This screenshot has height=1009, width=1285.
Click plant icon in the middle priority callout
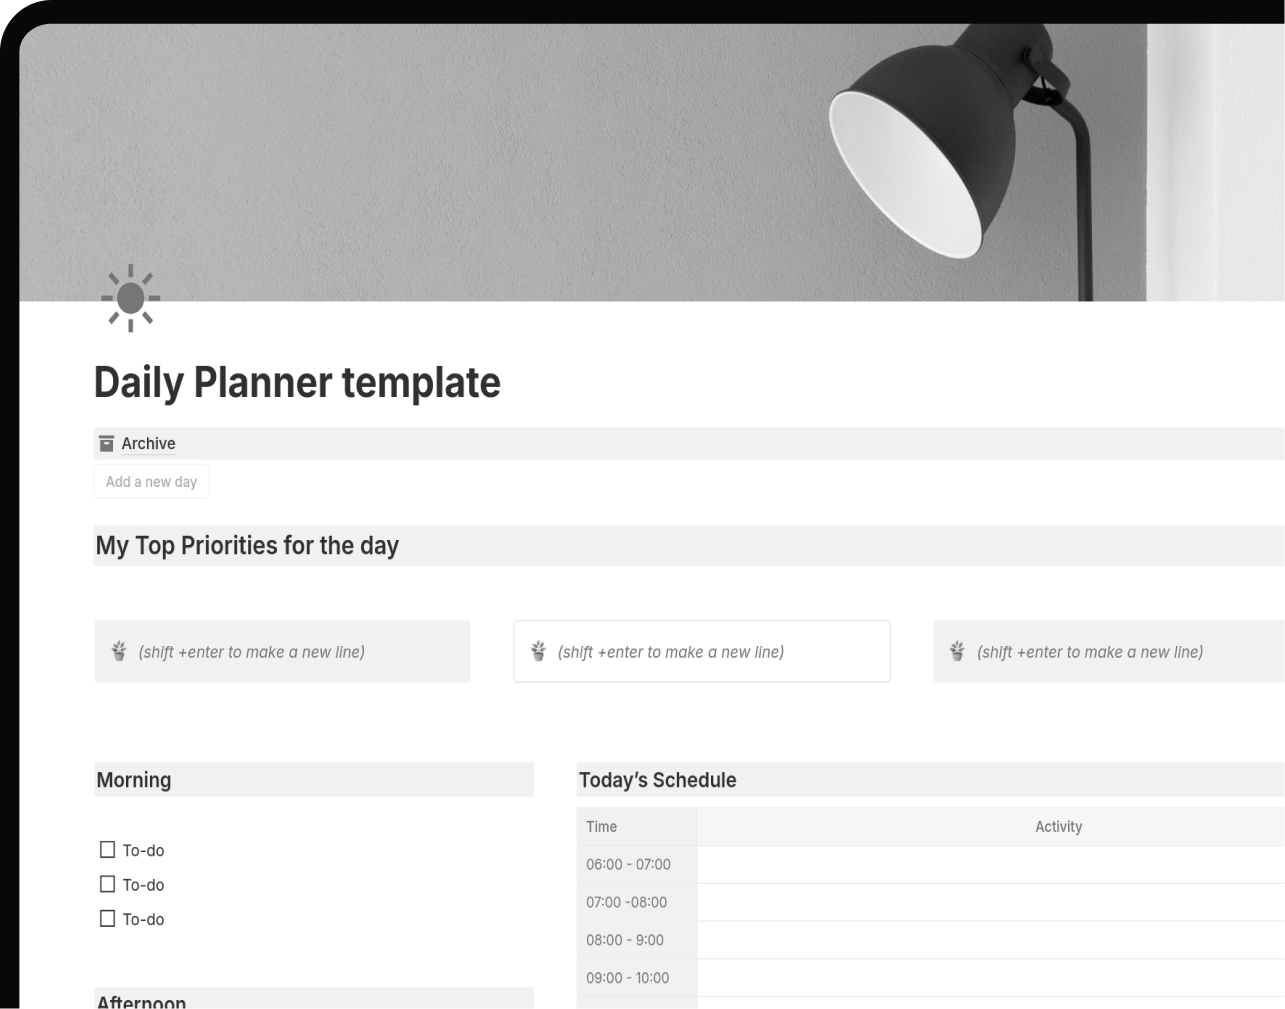[x=538, y=652]
